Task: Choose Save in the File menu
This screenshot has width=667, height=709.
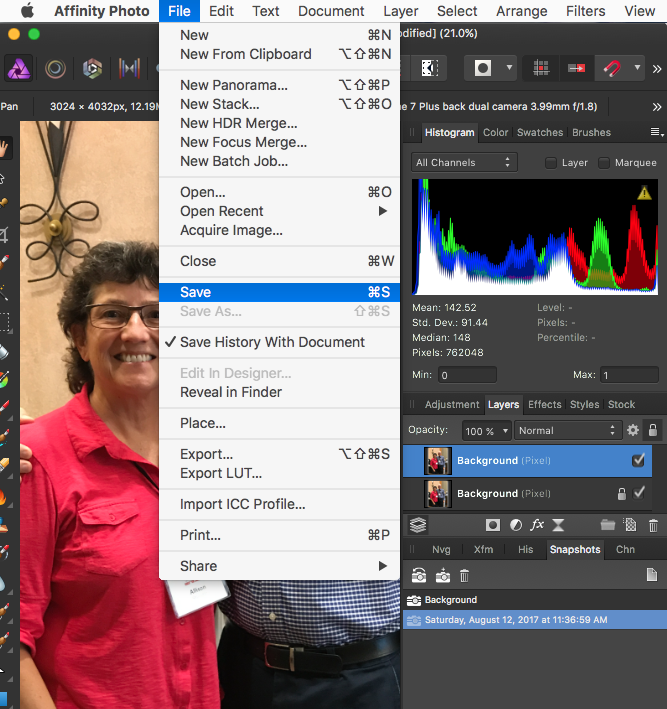Action: click(279, 292)
